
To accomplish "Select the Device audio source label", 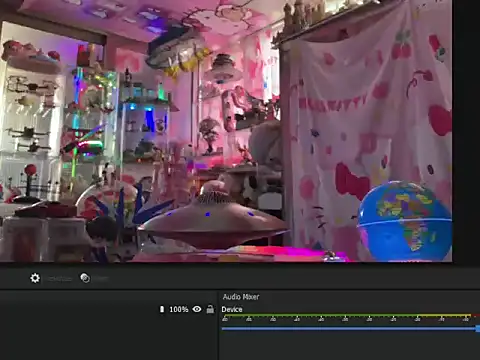I will (x=232, y=309).
